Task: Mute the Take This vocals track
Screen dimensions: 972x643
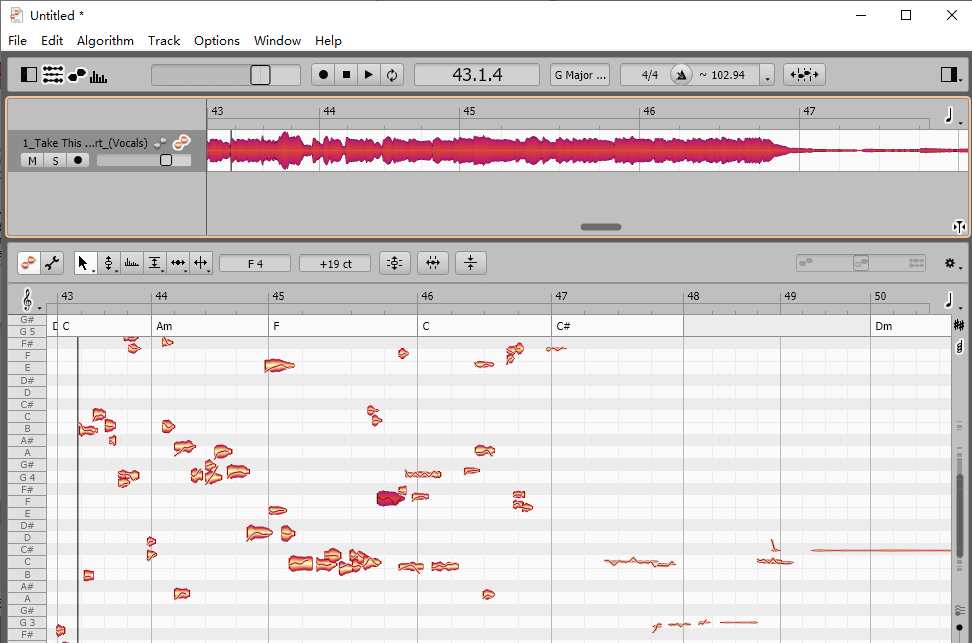Action: click(32, 161)
